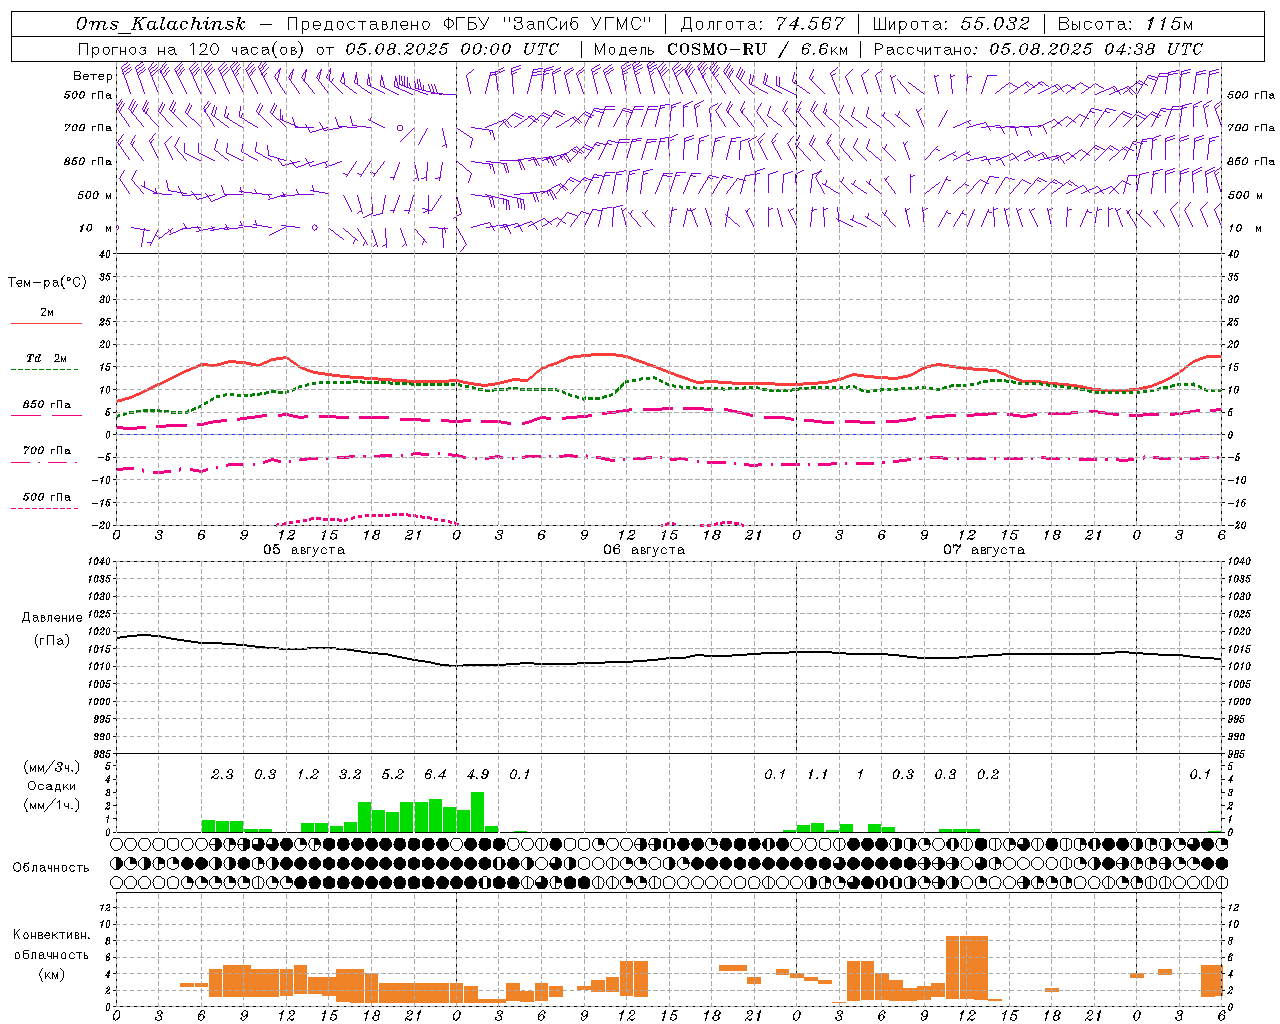The height and width of the screenshot is (1024, 1280).
Task: Click the date label 06 августа
Action: coord(644,550)
